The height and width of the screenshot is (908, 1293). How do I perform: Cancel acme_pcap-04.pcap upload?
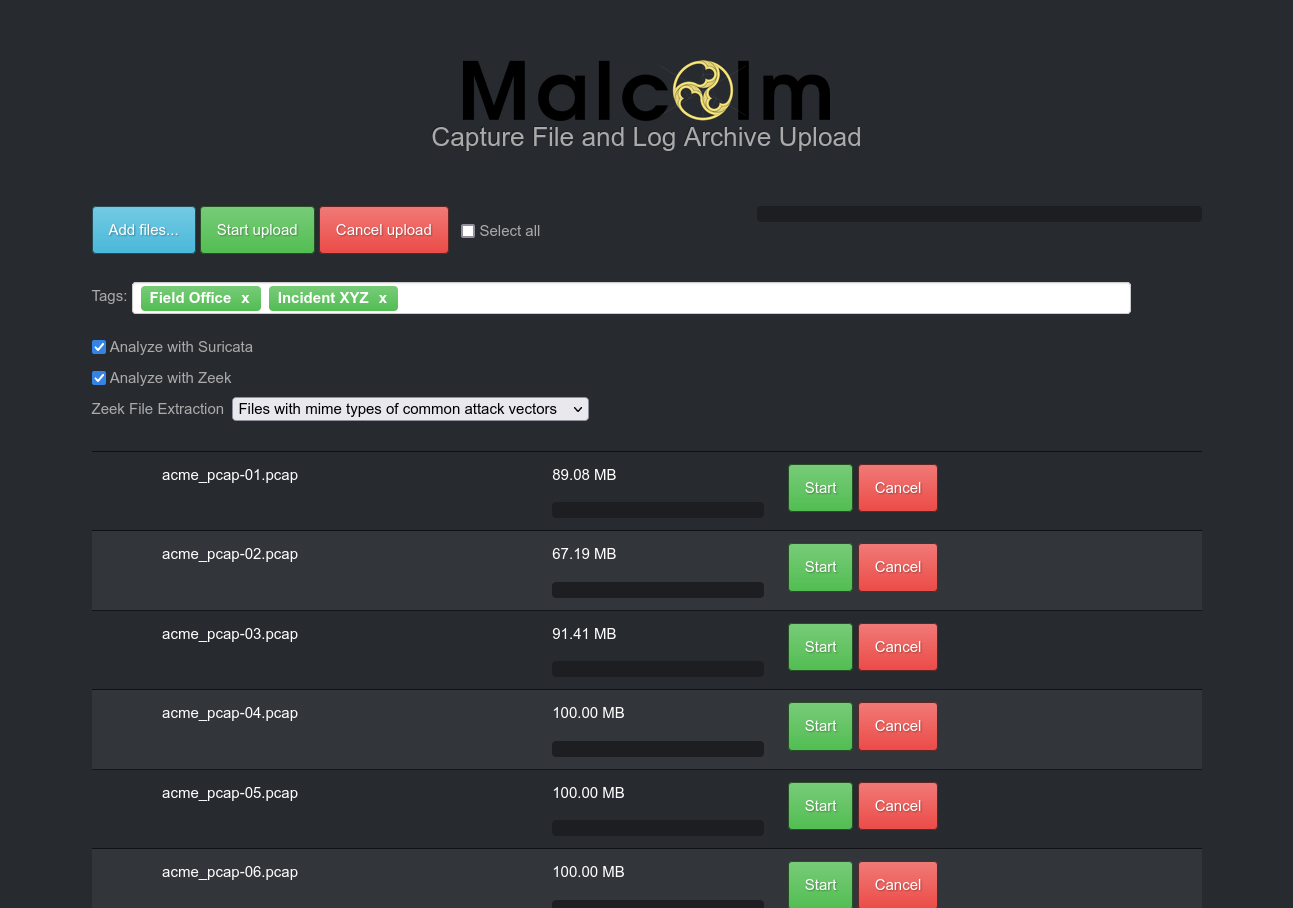click(x=898, y=726)
